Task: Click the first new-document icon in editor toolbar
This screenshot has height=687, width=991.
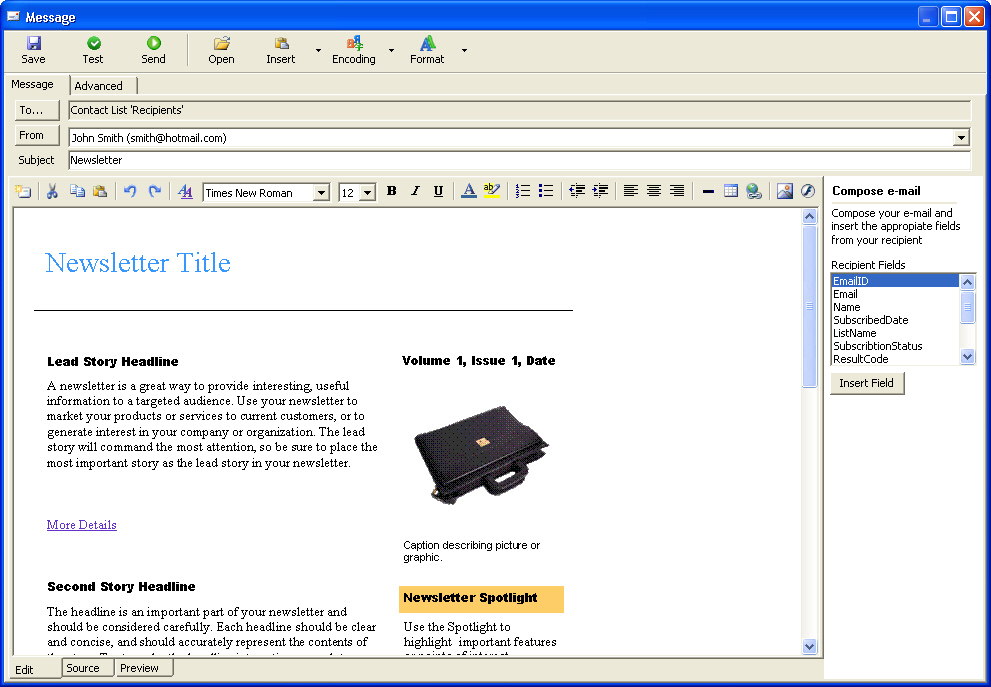Action: click(23, 191)
